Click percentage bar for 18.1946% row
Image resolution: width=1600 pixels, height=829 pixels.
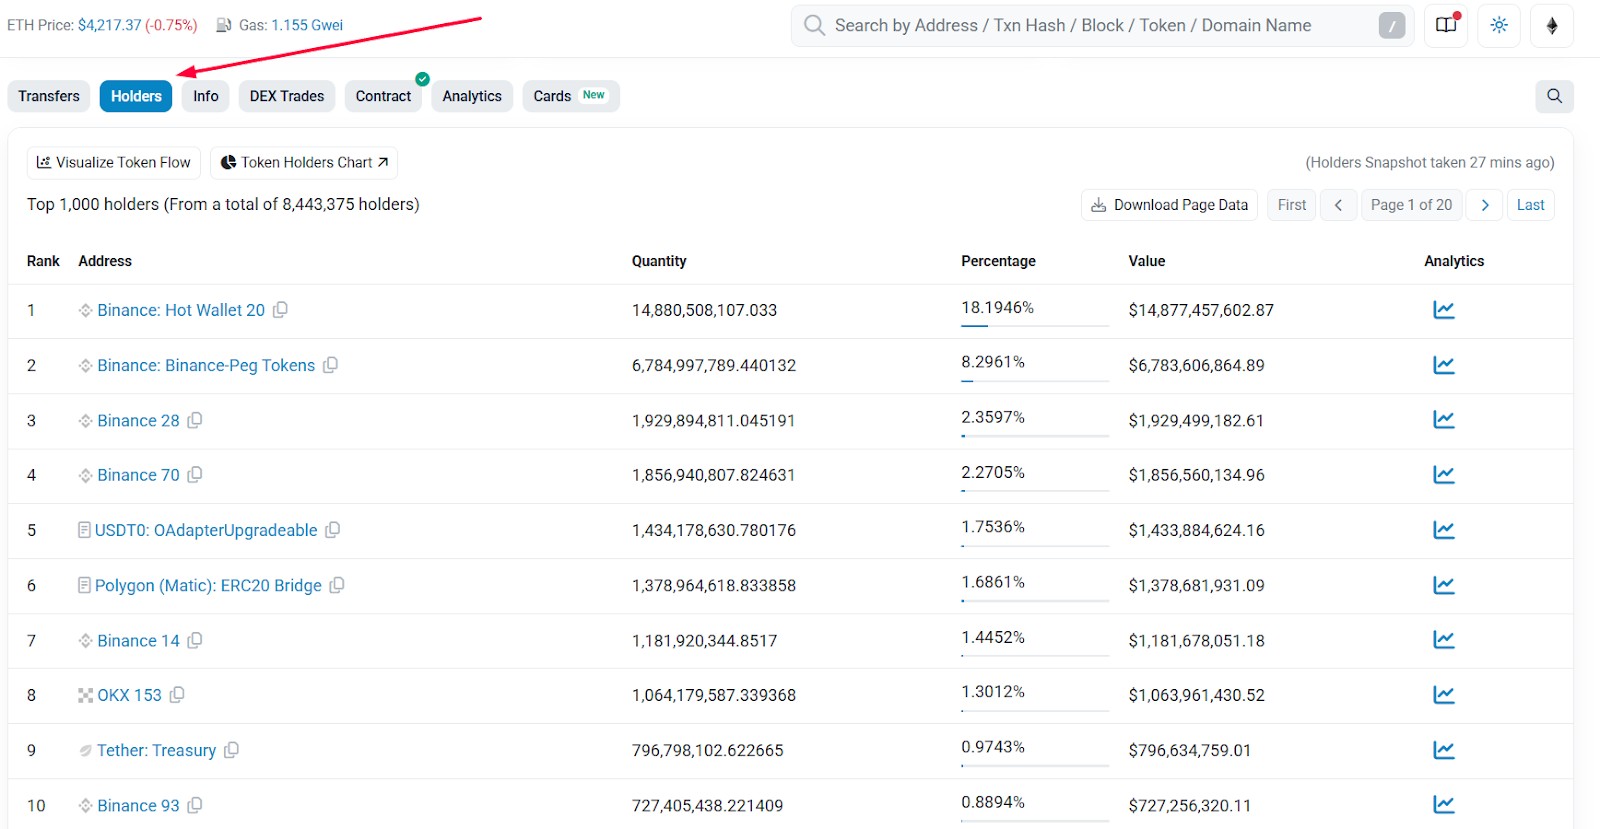pos(1035,326)
